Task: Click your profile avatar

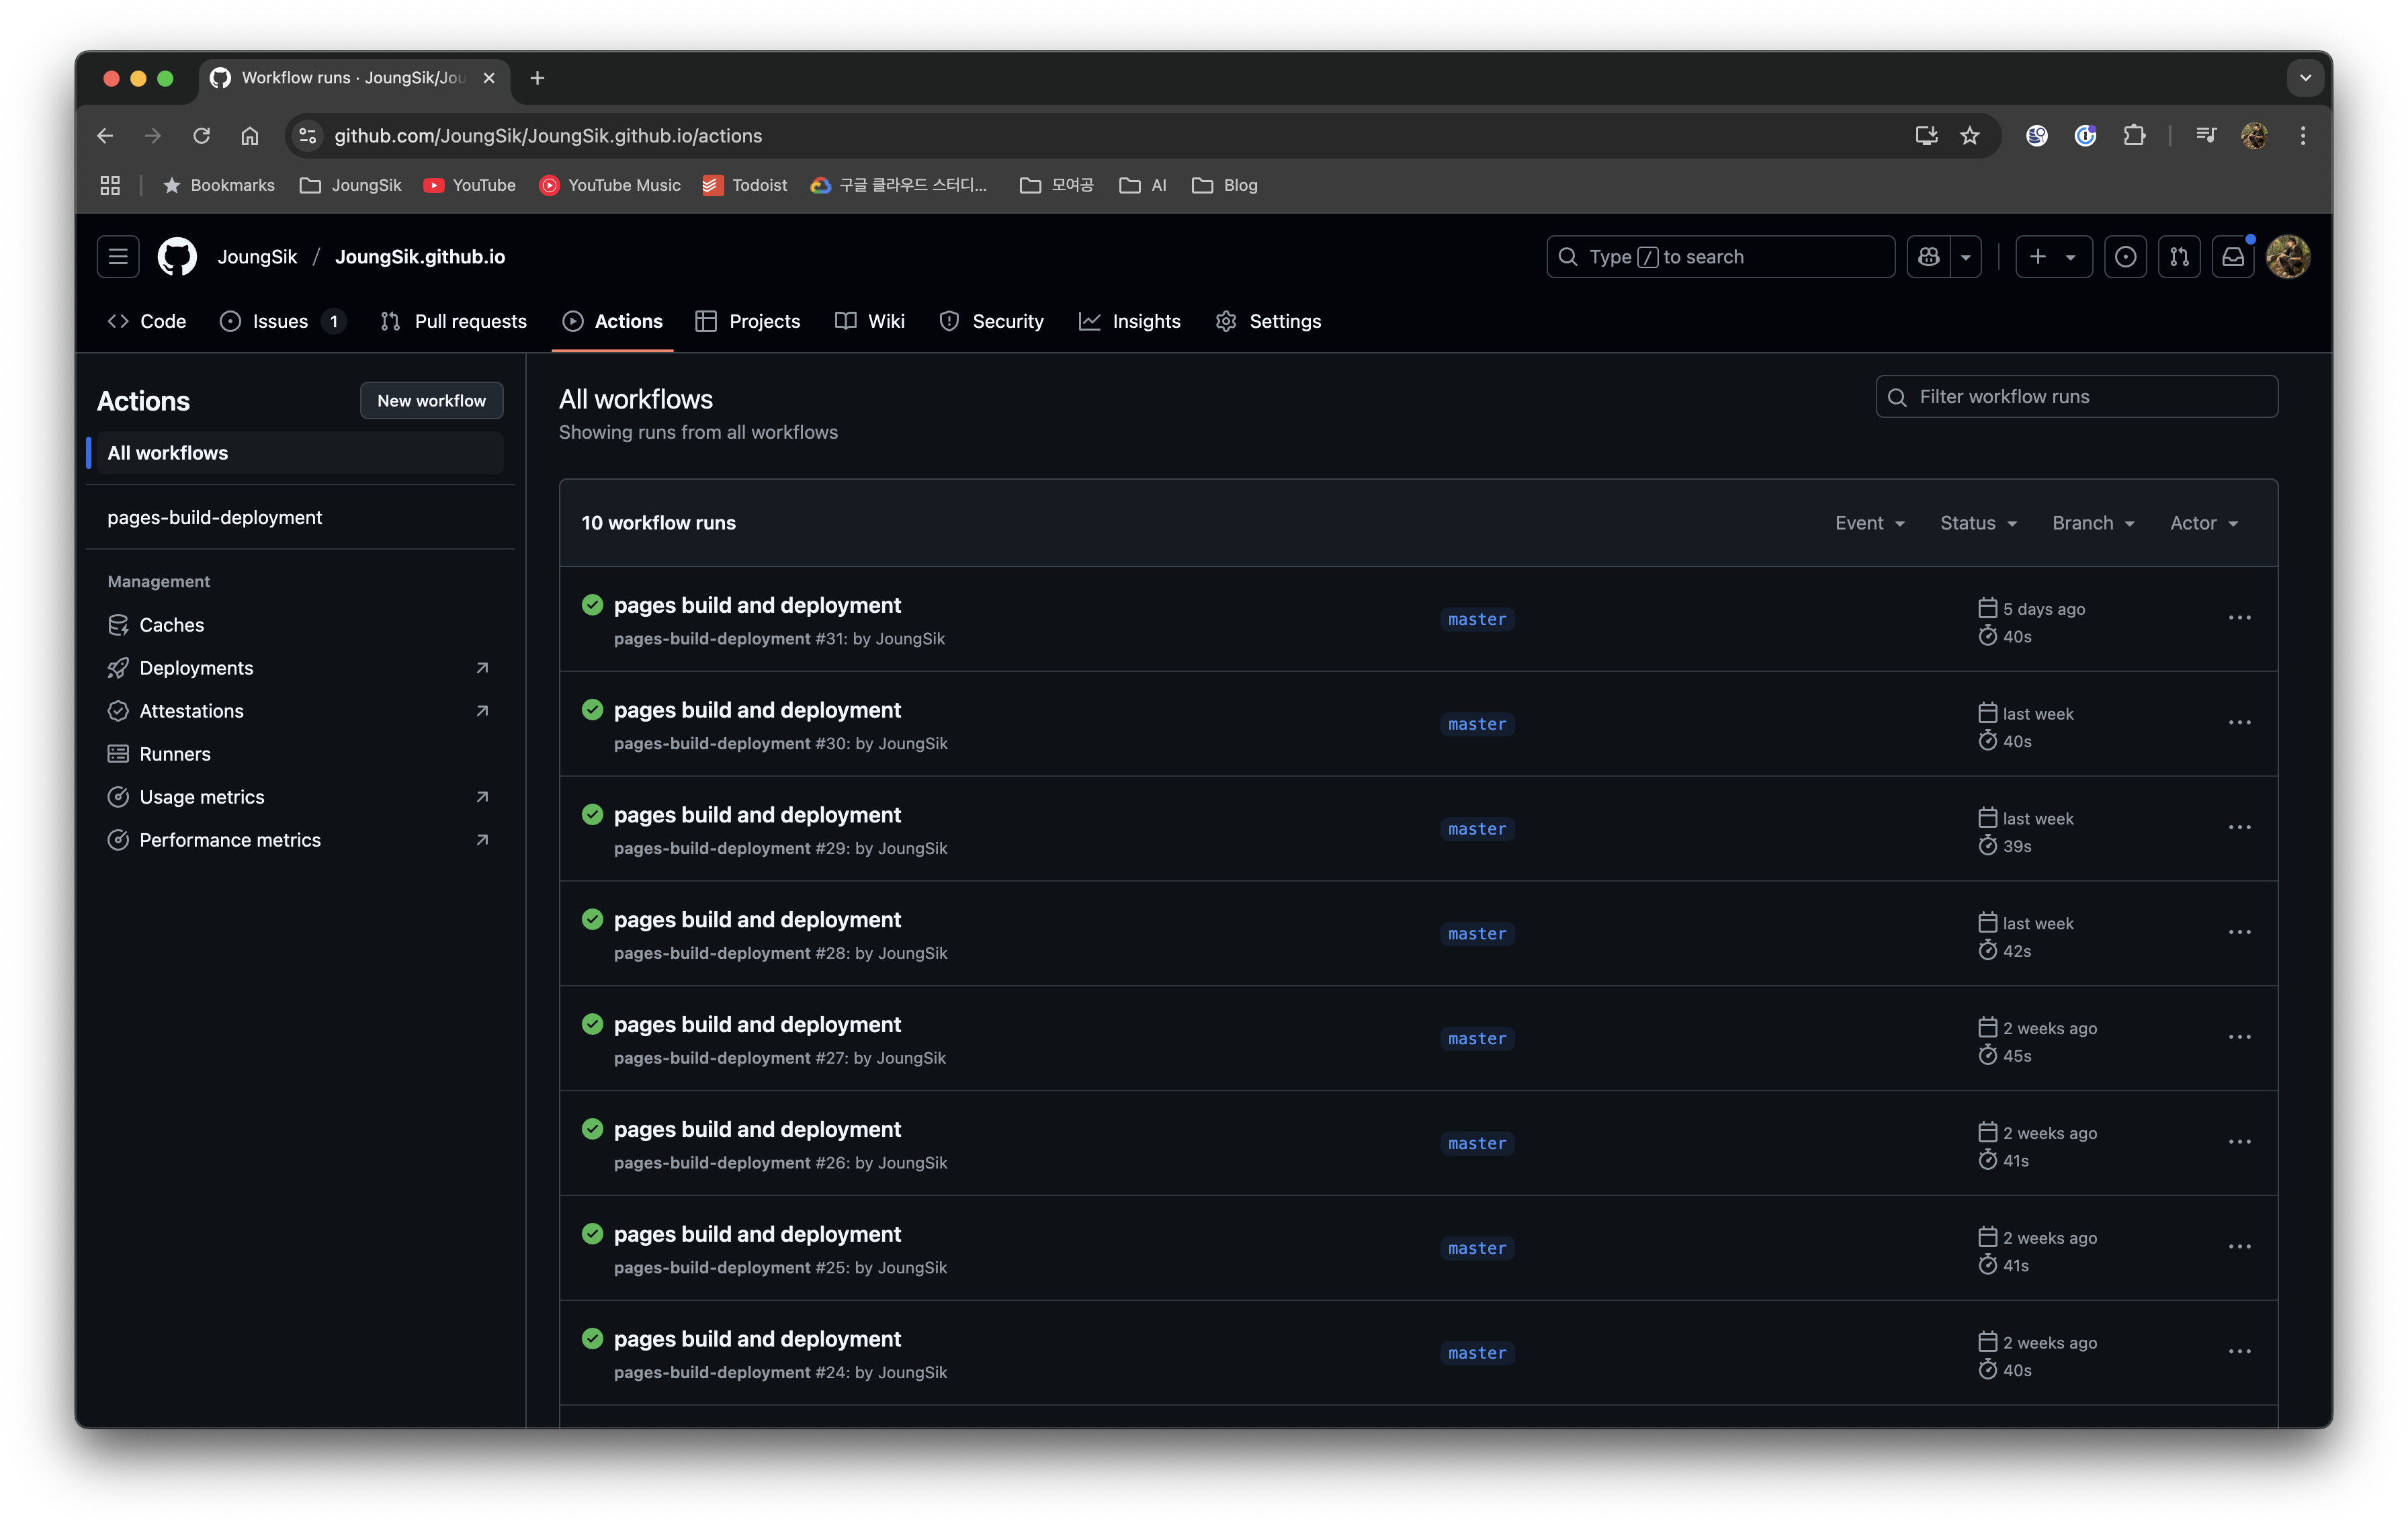Action: coord(2289,256)
